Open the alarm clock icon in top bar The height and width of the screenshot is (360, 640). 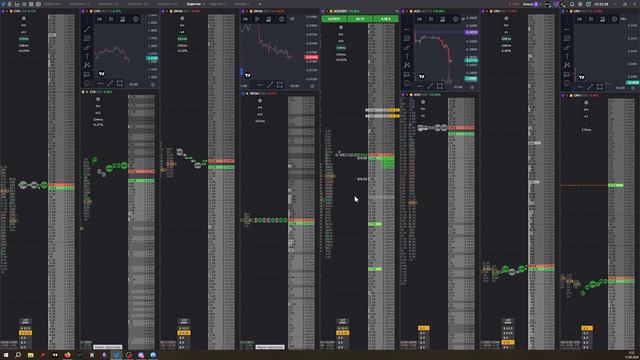tap(588, 4)
